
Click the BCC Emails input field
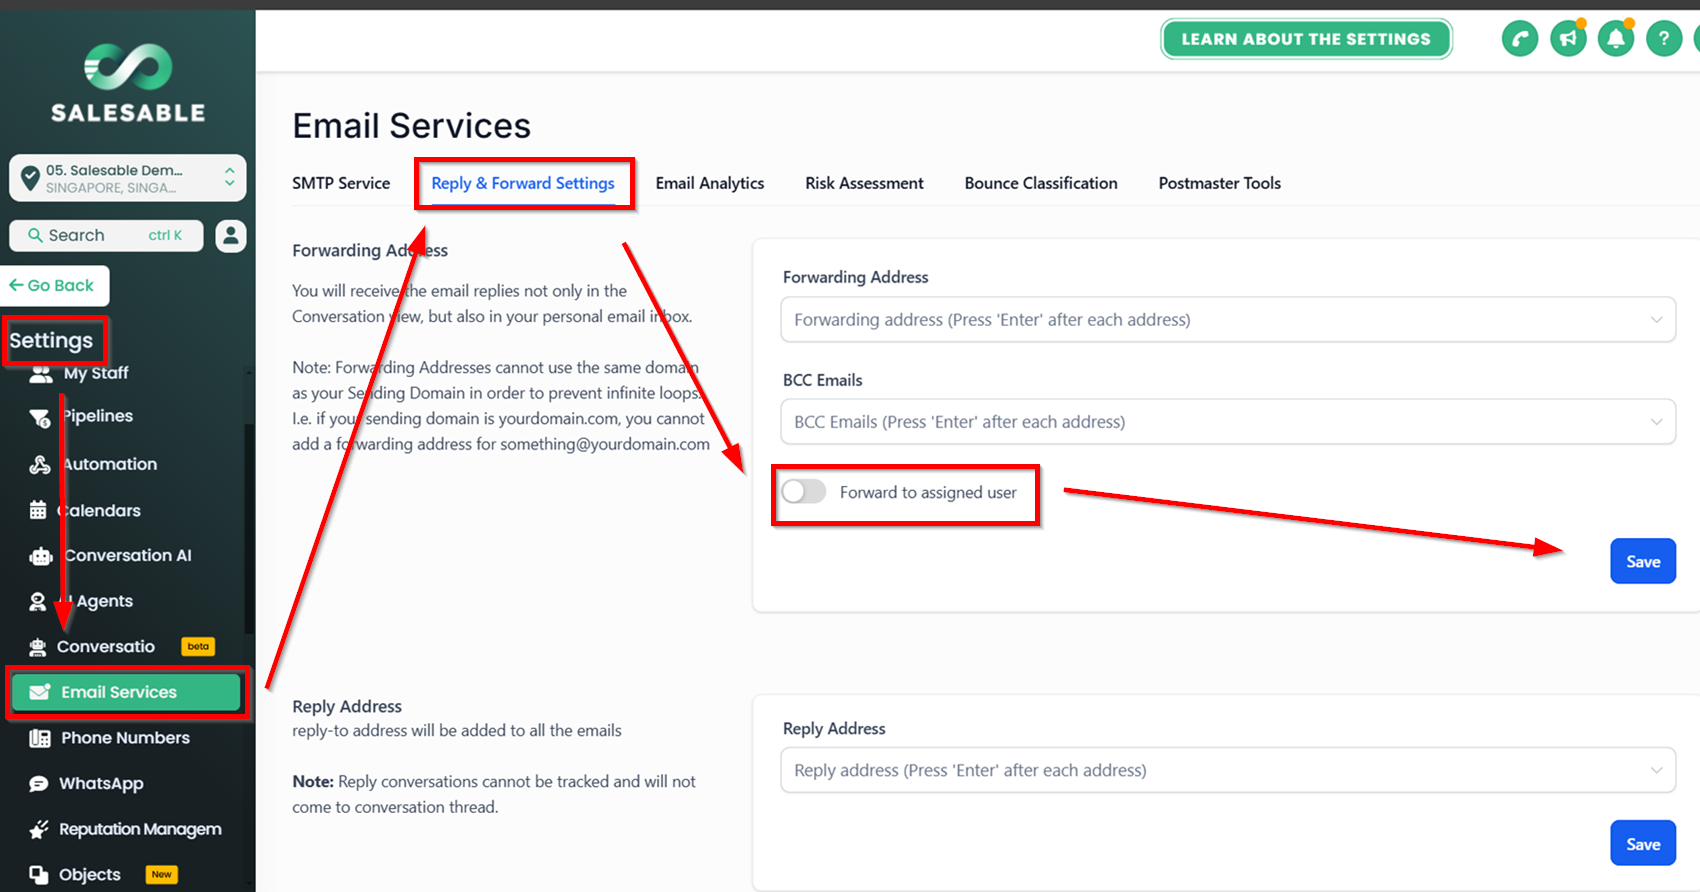(1228, 422)
